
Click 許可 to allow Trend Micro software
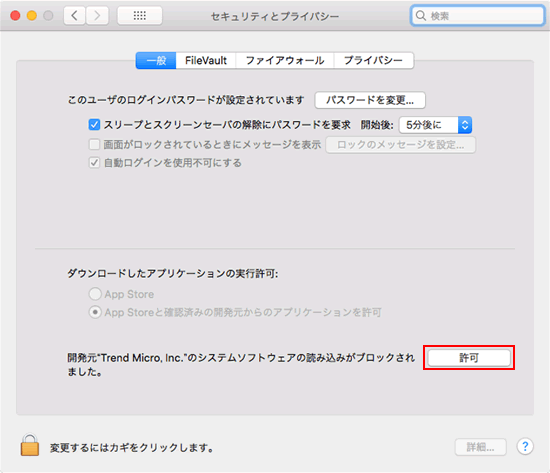coord(469,358)
